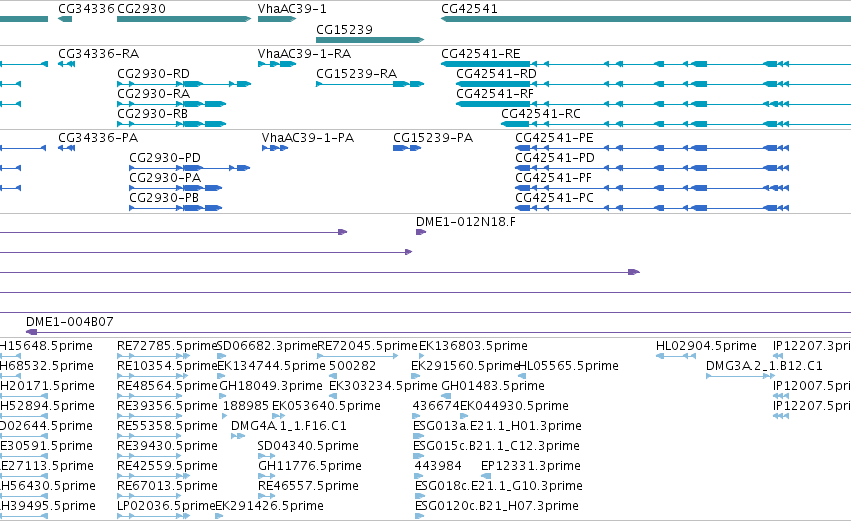Select protein VhaAC39-1-PA
Screen dimensions: 851x521
(x=308, y=138)
